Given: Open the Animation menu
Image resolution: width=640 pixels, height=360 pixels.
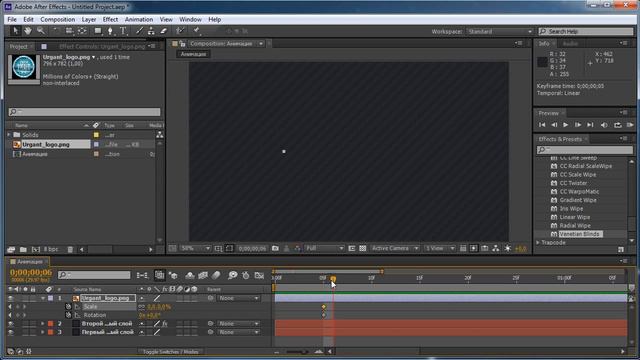Looking at the screenshot, I should click(139, 19).
